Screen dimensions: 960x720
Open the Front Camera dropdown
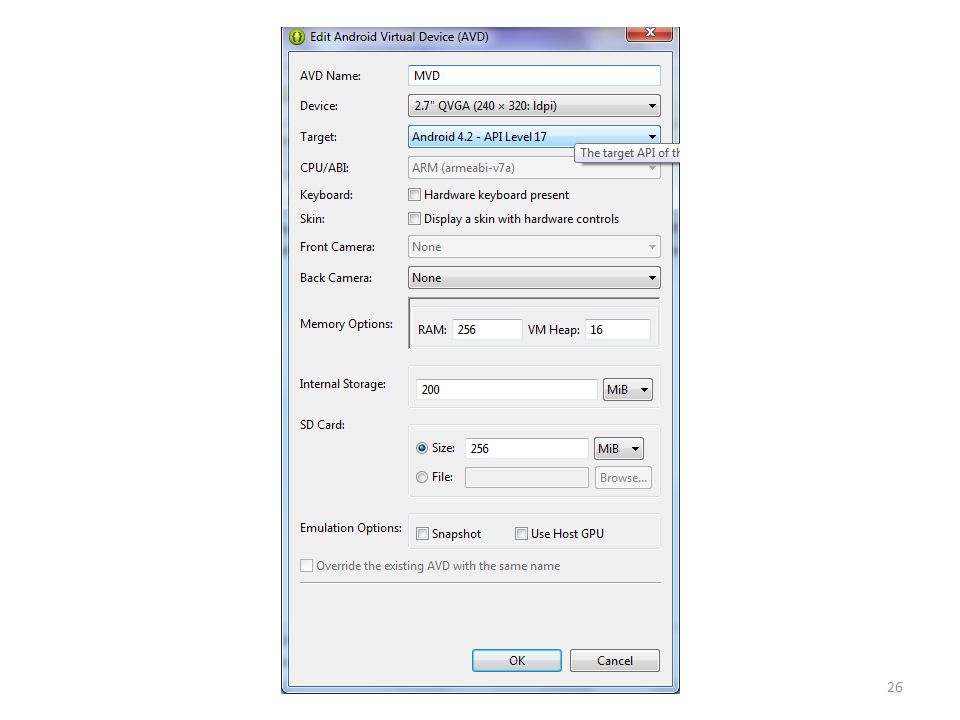[x=534, y=247]
